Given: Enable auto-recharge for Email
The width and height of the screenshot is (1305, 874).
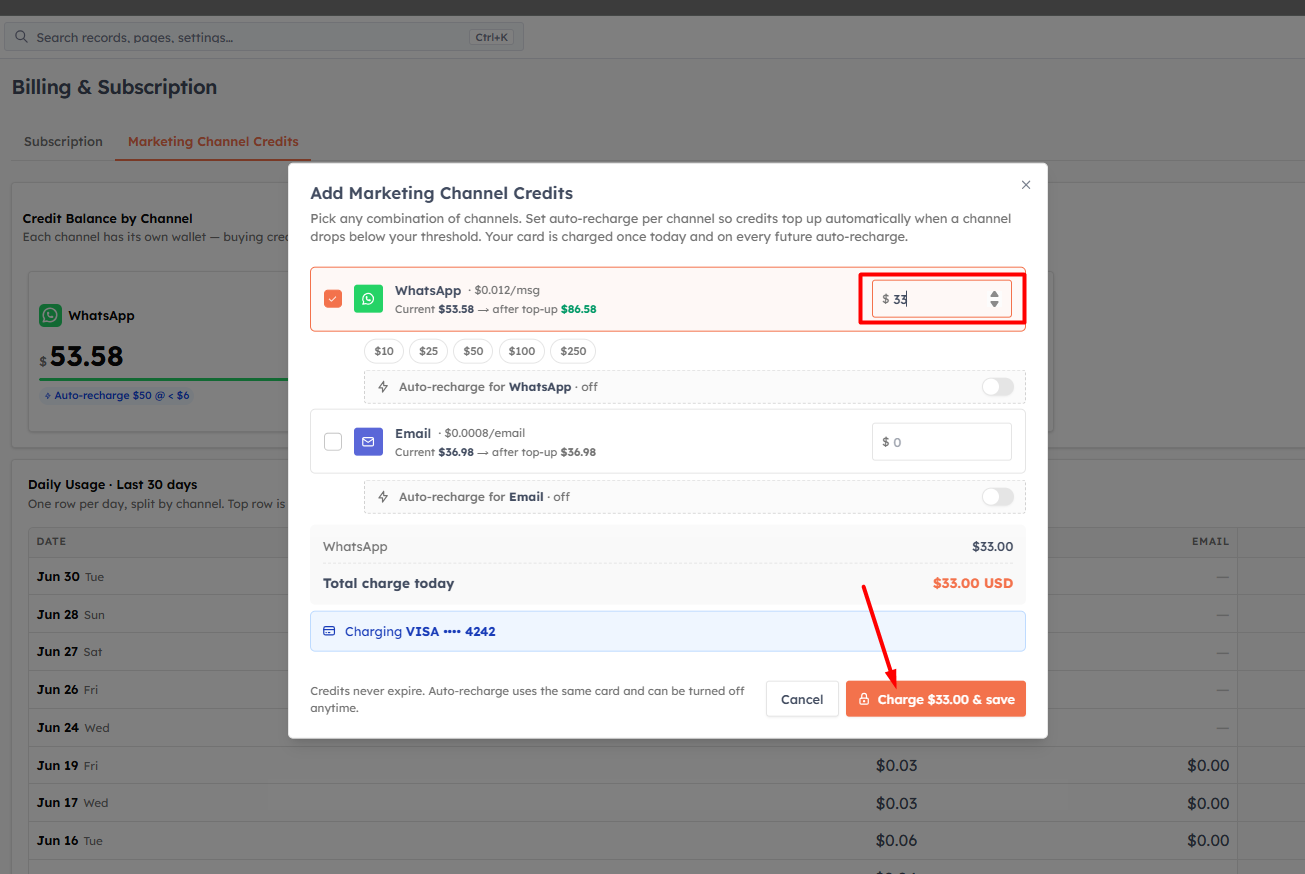Looking at the screenshot, I should pos(997,497).
